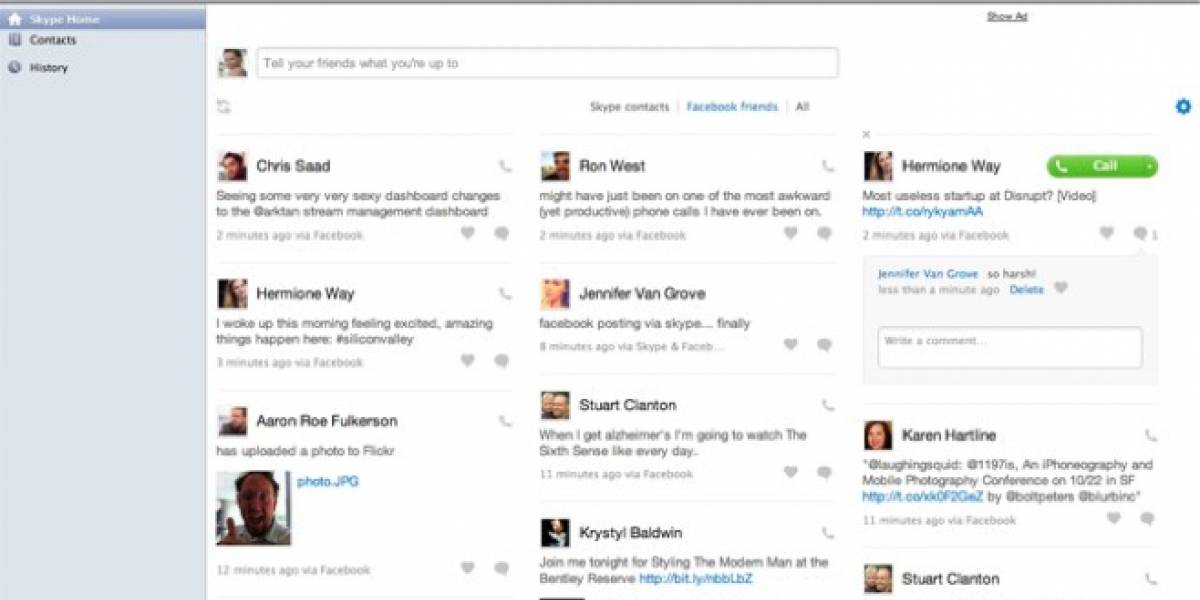This screenshot has width=1200, height=600.
Task: Focus the mood message input field
Action: 547,63
